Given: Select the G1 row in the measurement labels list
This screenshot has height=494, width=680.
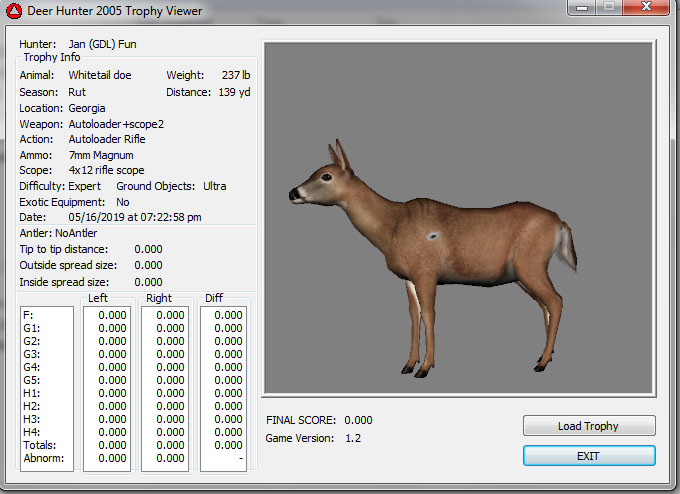Looking at the screenshot, I should [x=30, y=328].
